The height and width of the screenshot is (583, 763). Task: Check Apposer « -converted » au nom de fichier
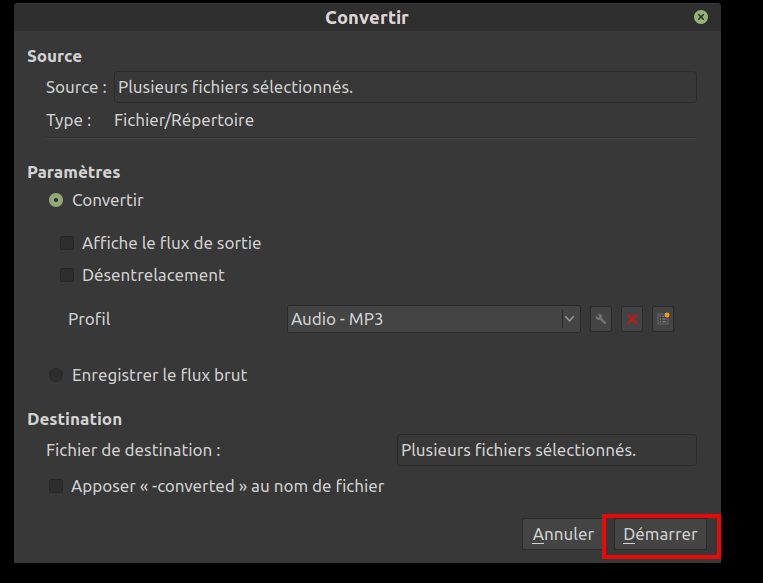pos(56,486)
